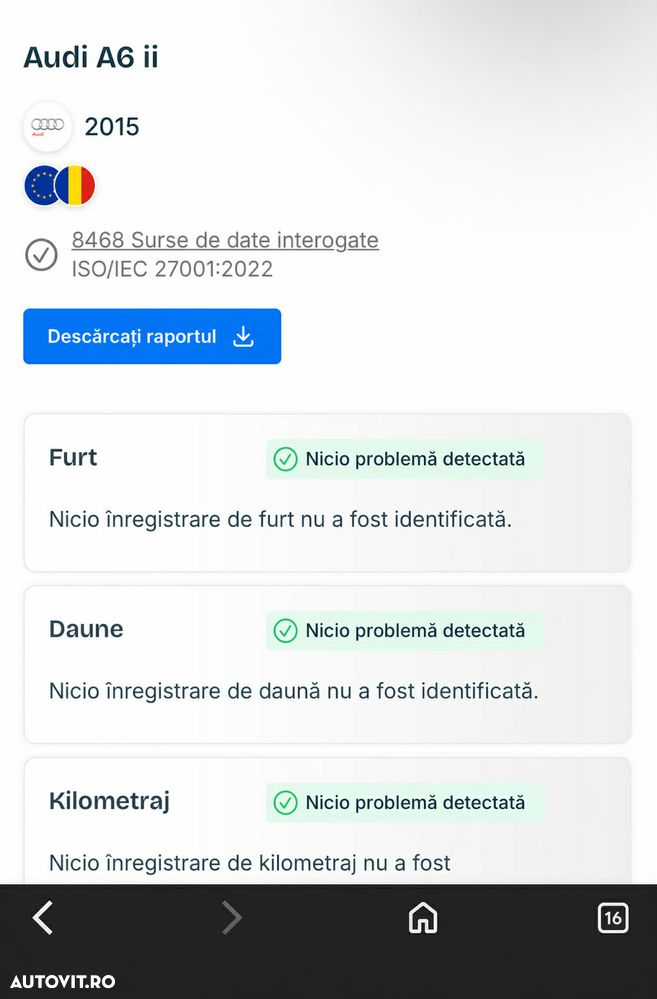This screenshot has height=999, width=657.
Task: Tap the 'Audi A6 ii' vehicle title
Action: tap(91, 58)
